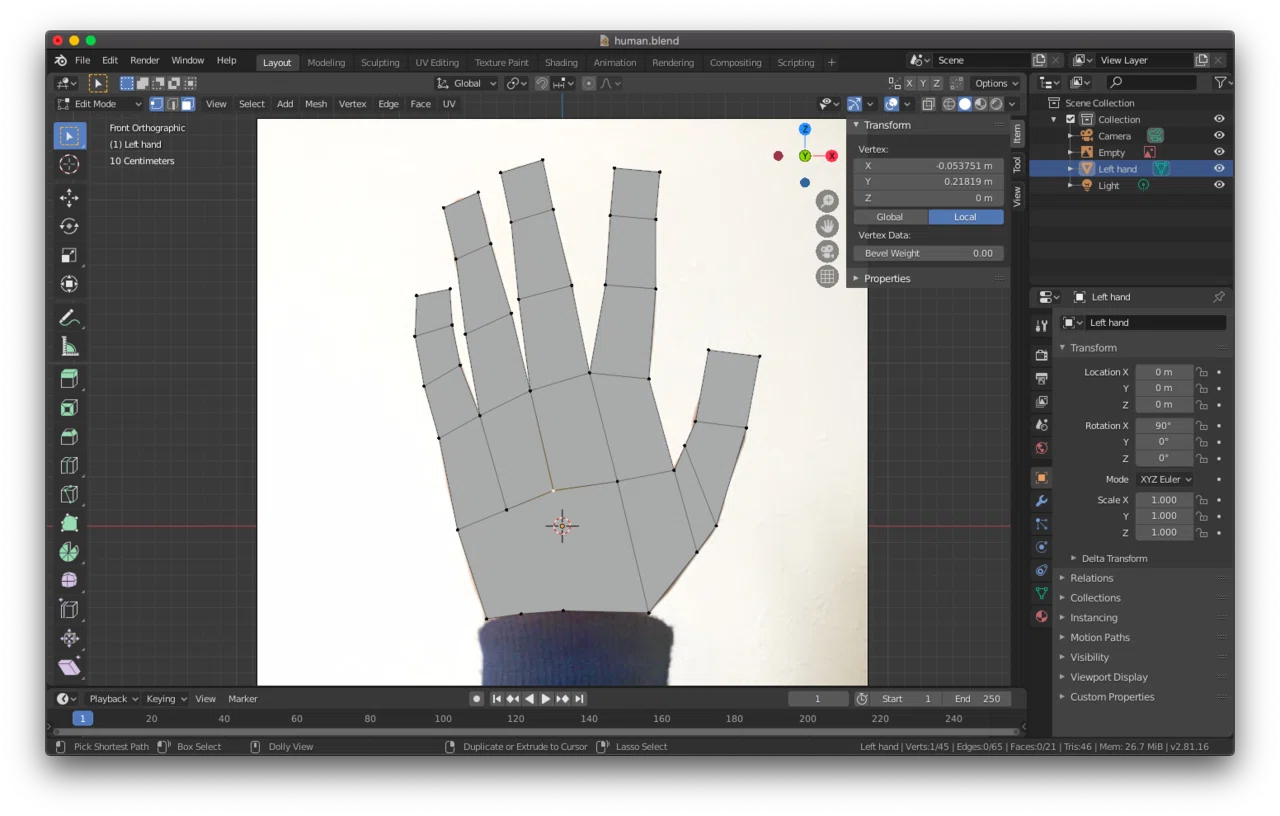Uncheck the Collection exclude checkbox
This screenshot has width=1280, height=816.
tap(1070, 119)
